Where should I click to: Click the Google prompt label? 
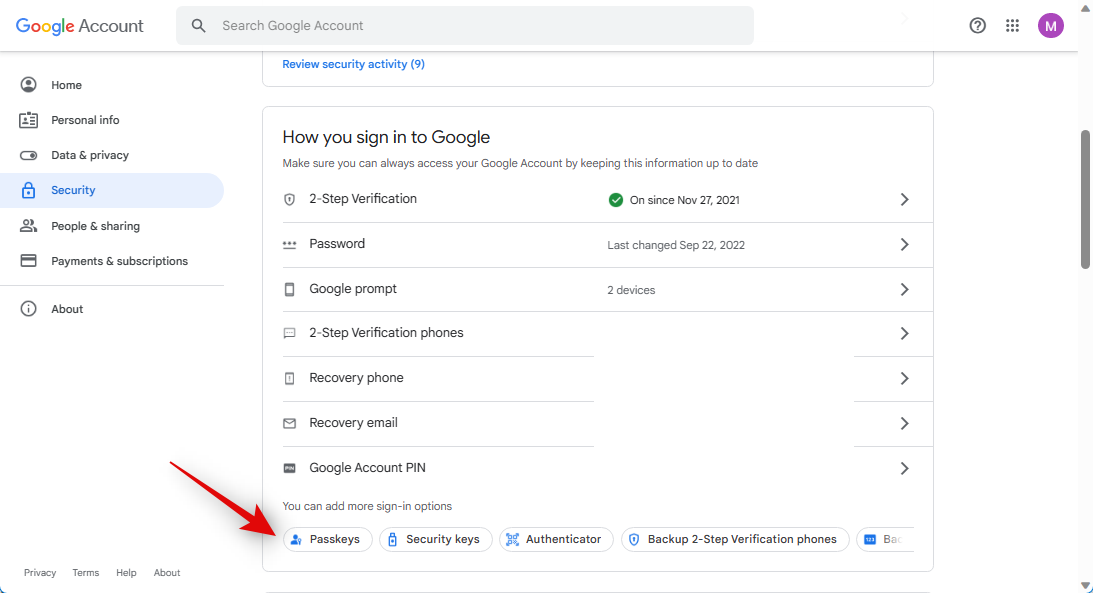(x=353, y=288)
